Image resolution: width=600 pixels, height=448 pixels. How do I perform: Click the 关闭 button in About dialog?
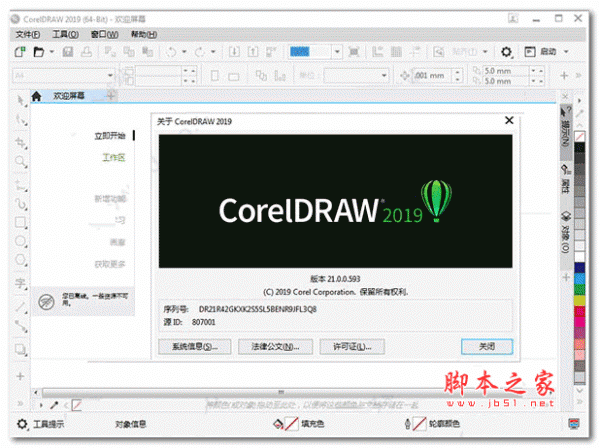click(x=487, y=347)
